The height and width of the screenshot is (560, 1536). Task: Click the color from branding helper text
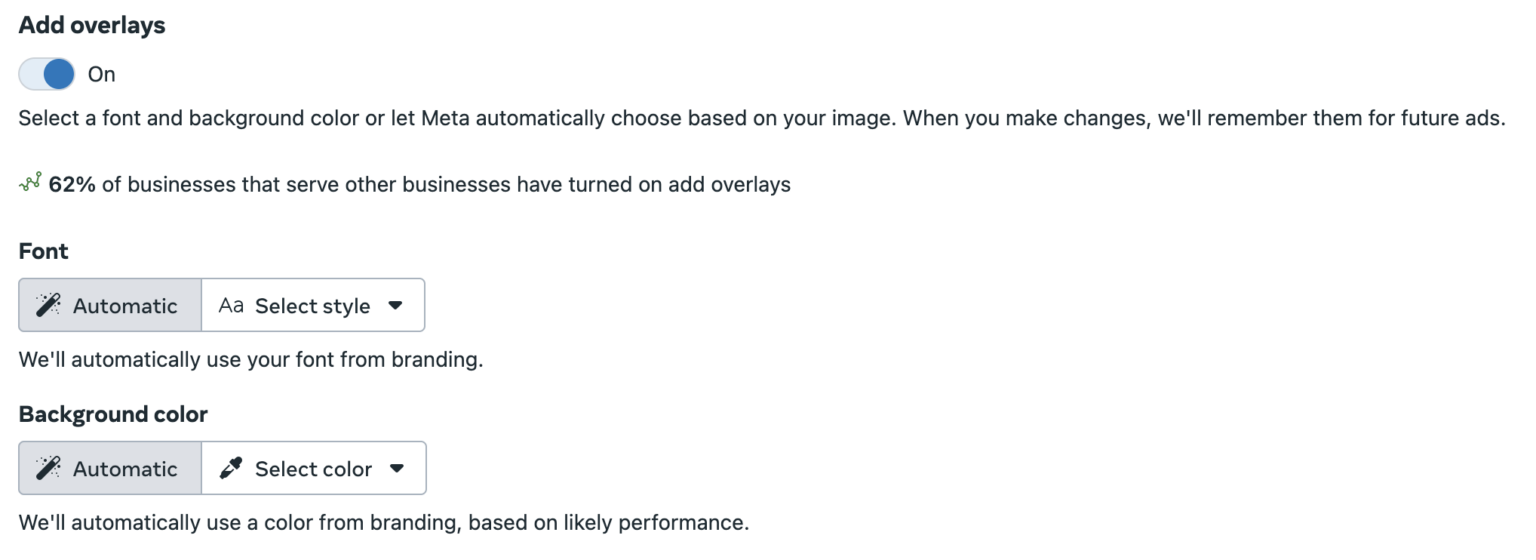pyautogui.click(x=384, y=522)
